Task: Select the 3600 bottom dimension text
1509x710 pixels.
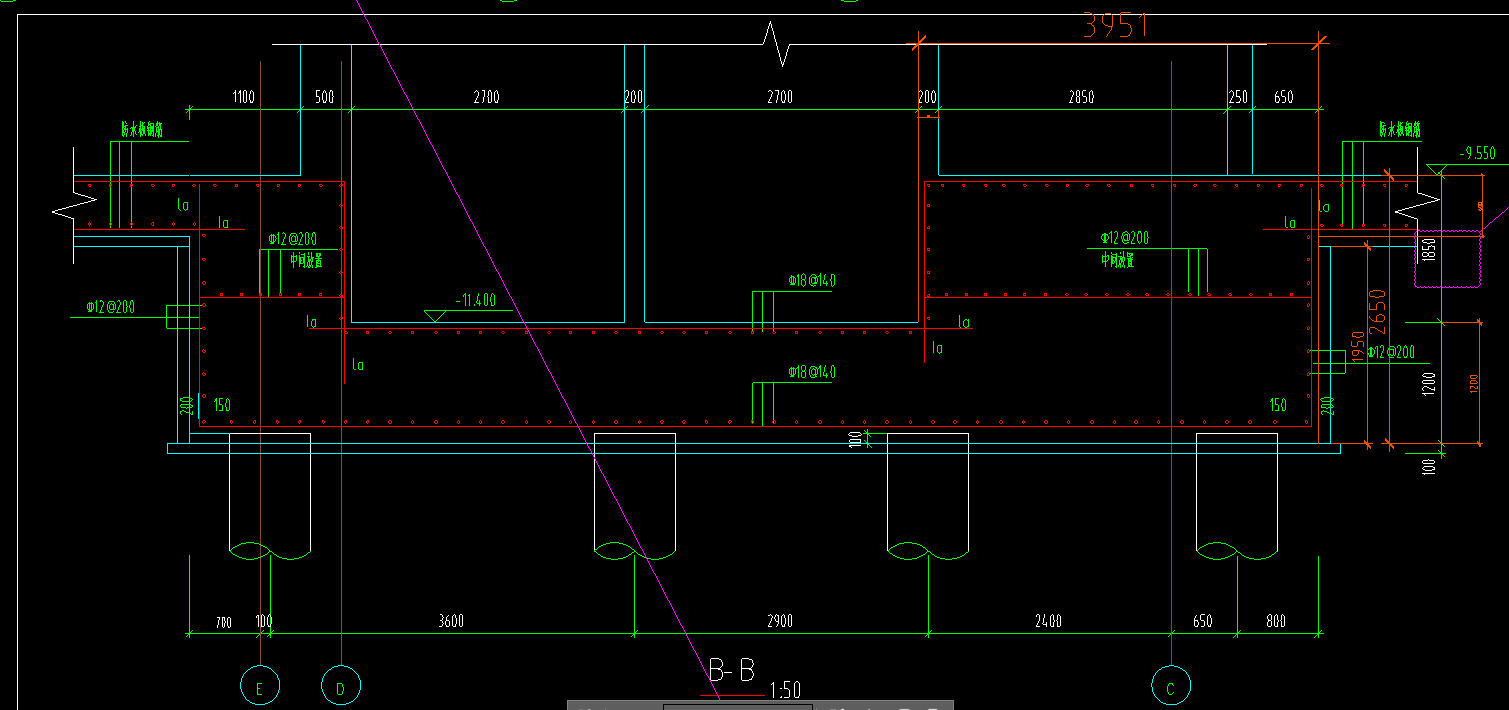Action: tap(451, 621)
